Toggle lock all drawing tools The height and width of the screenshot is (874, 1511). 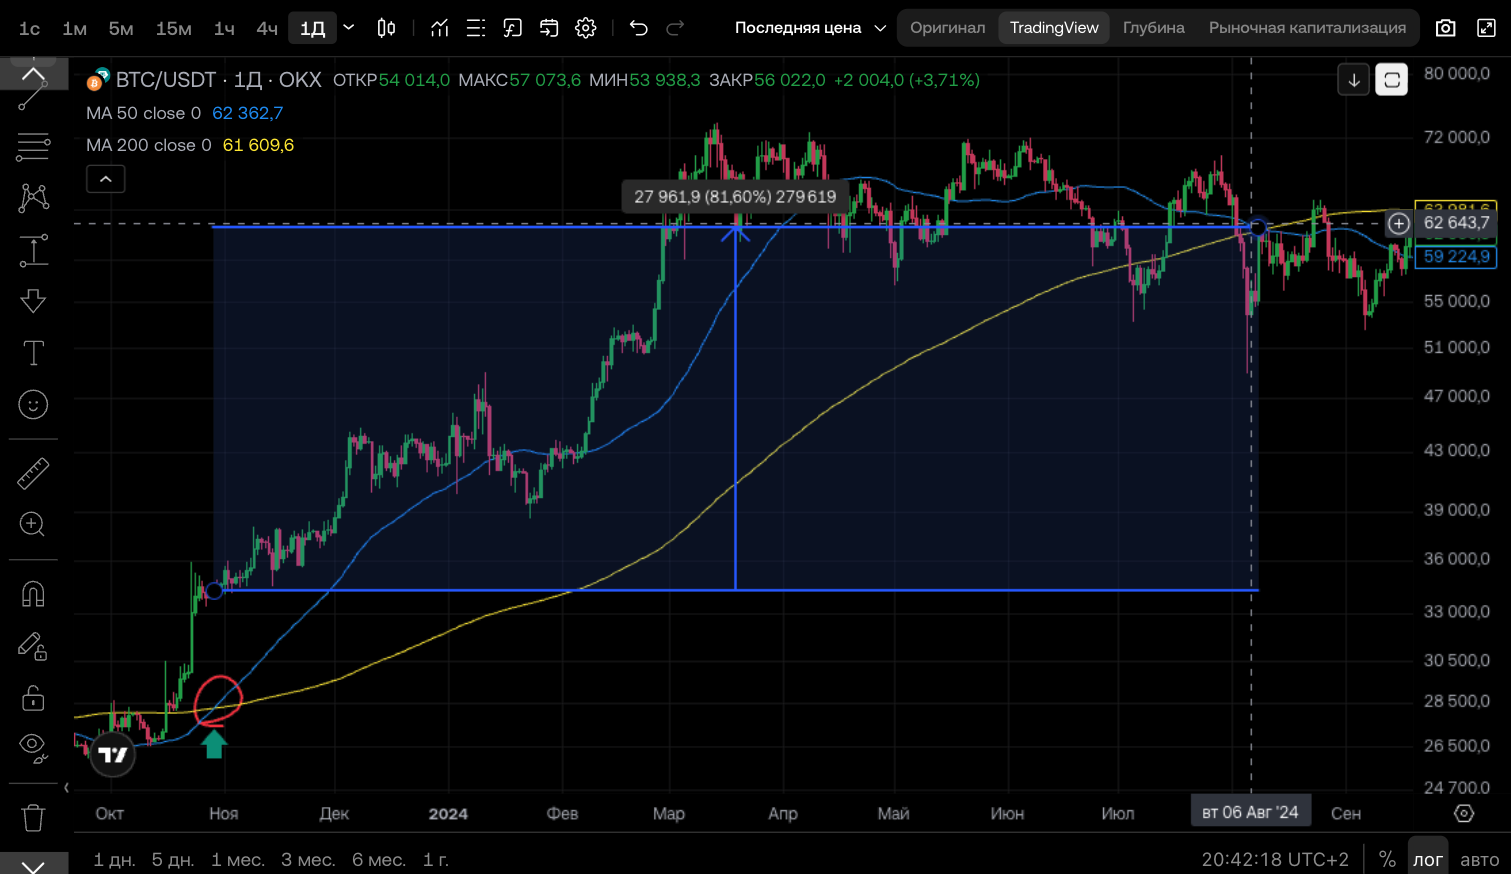coord(33,697)
